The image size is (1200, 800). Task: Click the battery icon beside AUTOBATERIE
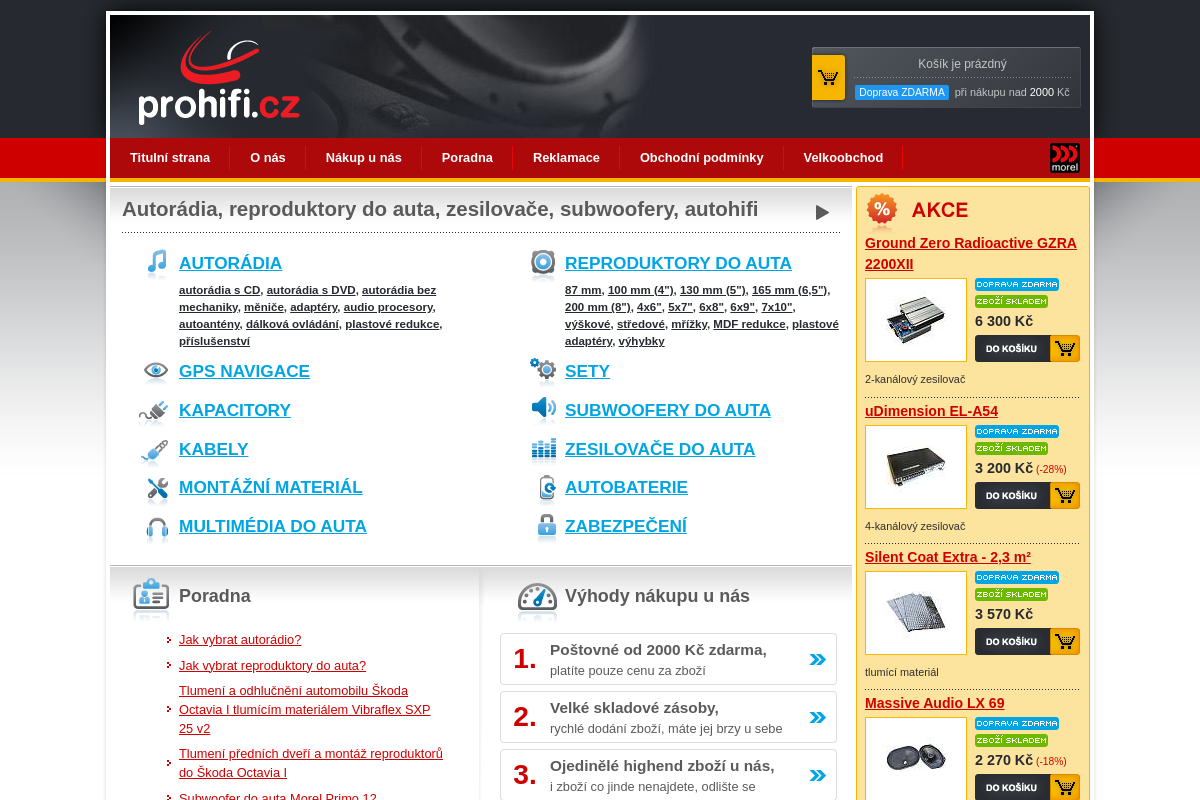pyautogui.click(x=544, y=488)
